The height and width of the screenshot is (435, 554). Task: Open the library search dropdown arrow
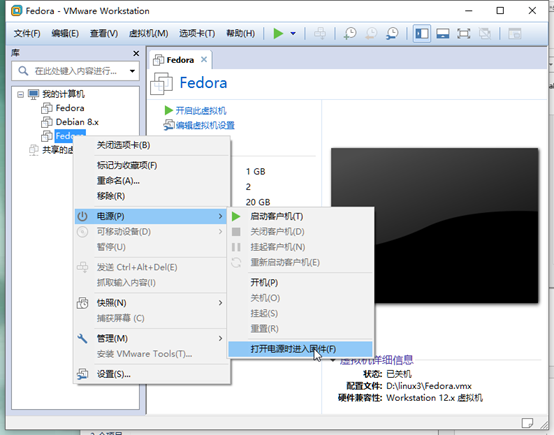pos(132,71)
